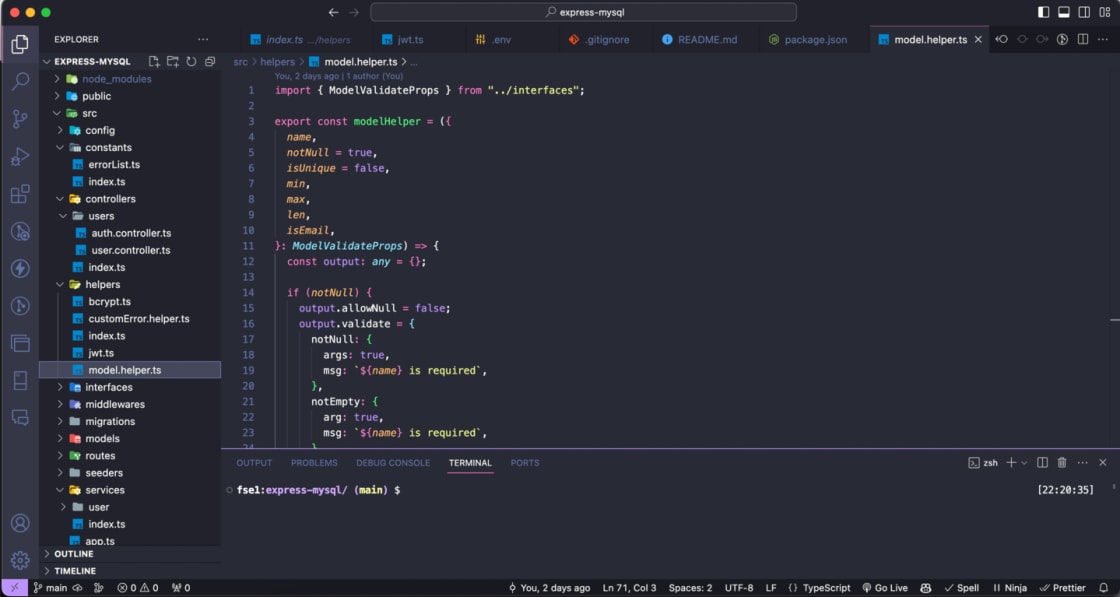The image size is (1120, 597).
Task: Split the terminal panel
Action: click(x=1042, y=463)
